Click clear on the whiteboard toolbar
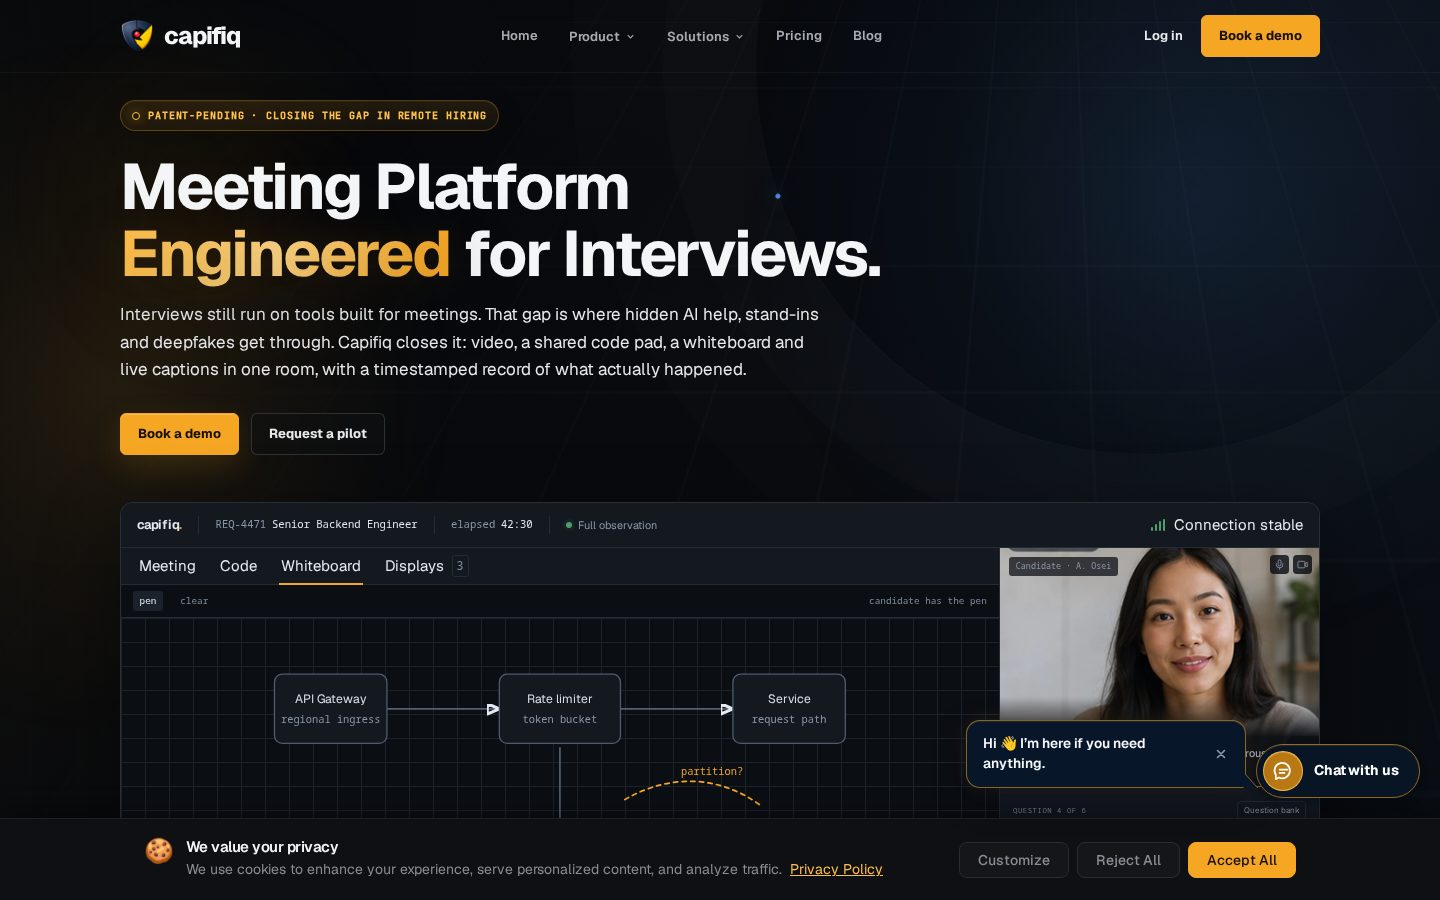The width and height of the screenshot is (1440, 900). pos(194,601)
